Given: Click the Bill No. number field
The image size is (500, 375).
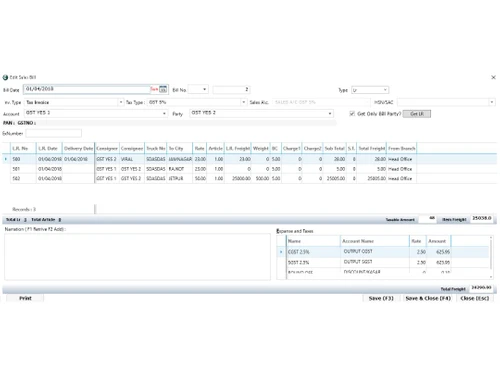Looking at the screenshot, I should coord(231,89).
